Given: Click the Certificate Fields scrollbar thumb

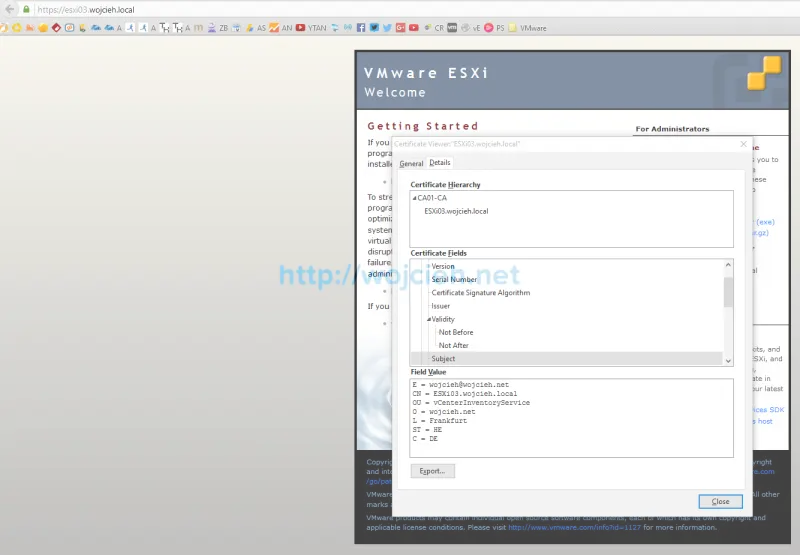Looking at the screenshot, I should tap(728, 292).
